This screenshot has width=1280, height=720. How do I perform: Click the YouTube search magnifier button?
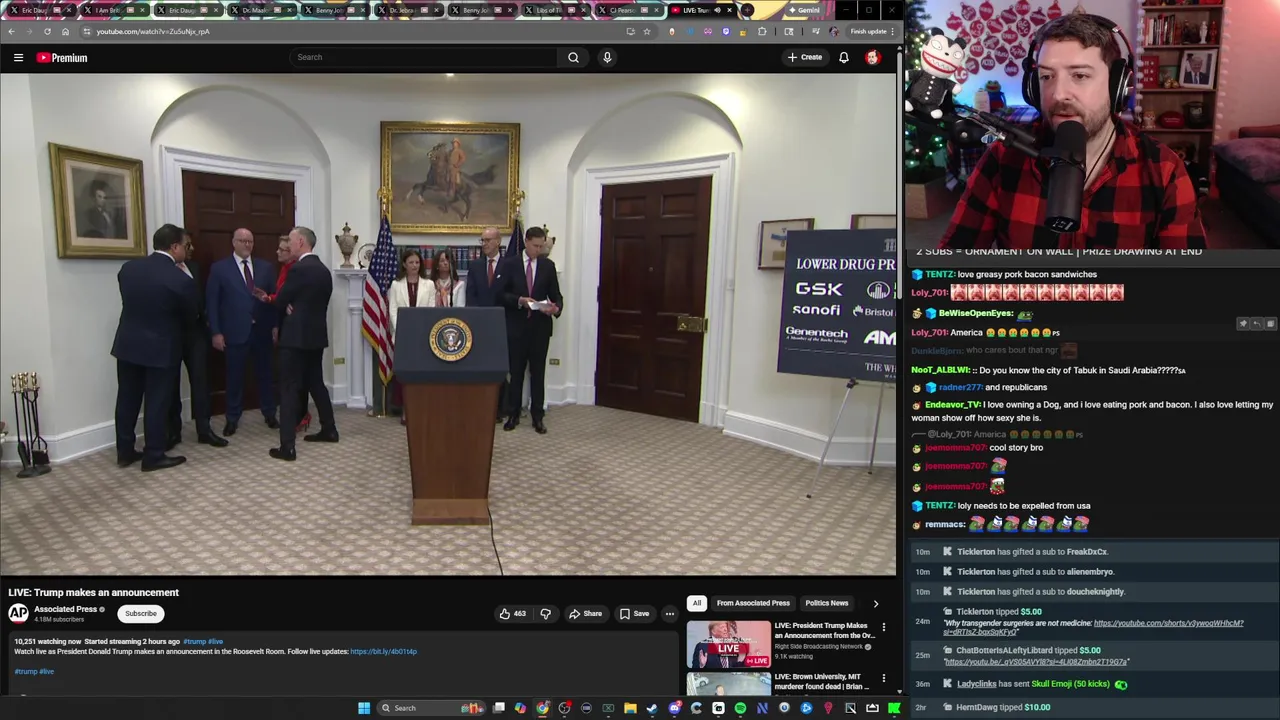[573, 57]
